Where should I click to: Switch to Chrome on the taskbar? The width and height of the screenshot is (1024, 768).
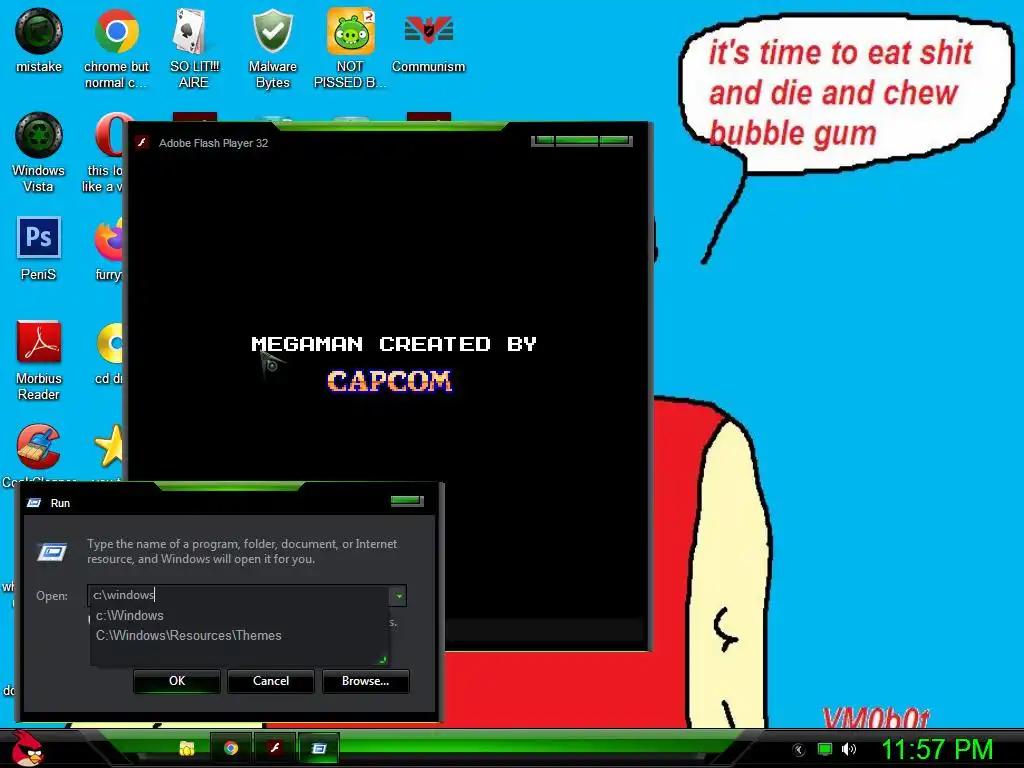tap(231, 748)
